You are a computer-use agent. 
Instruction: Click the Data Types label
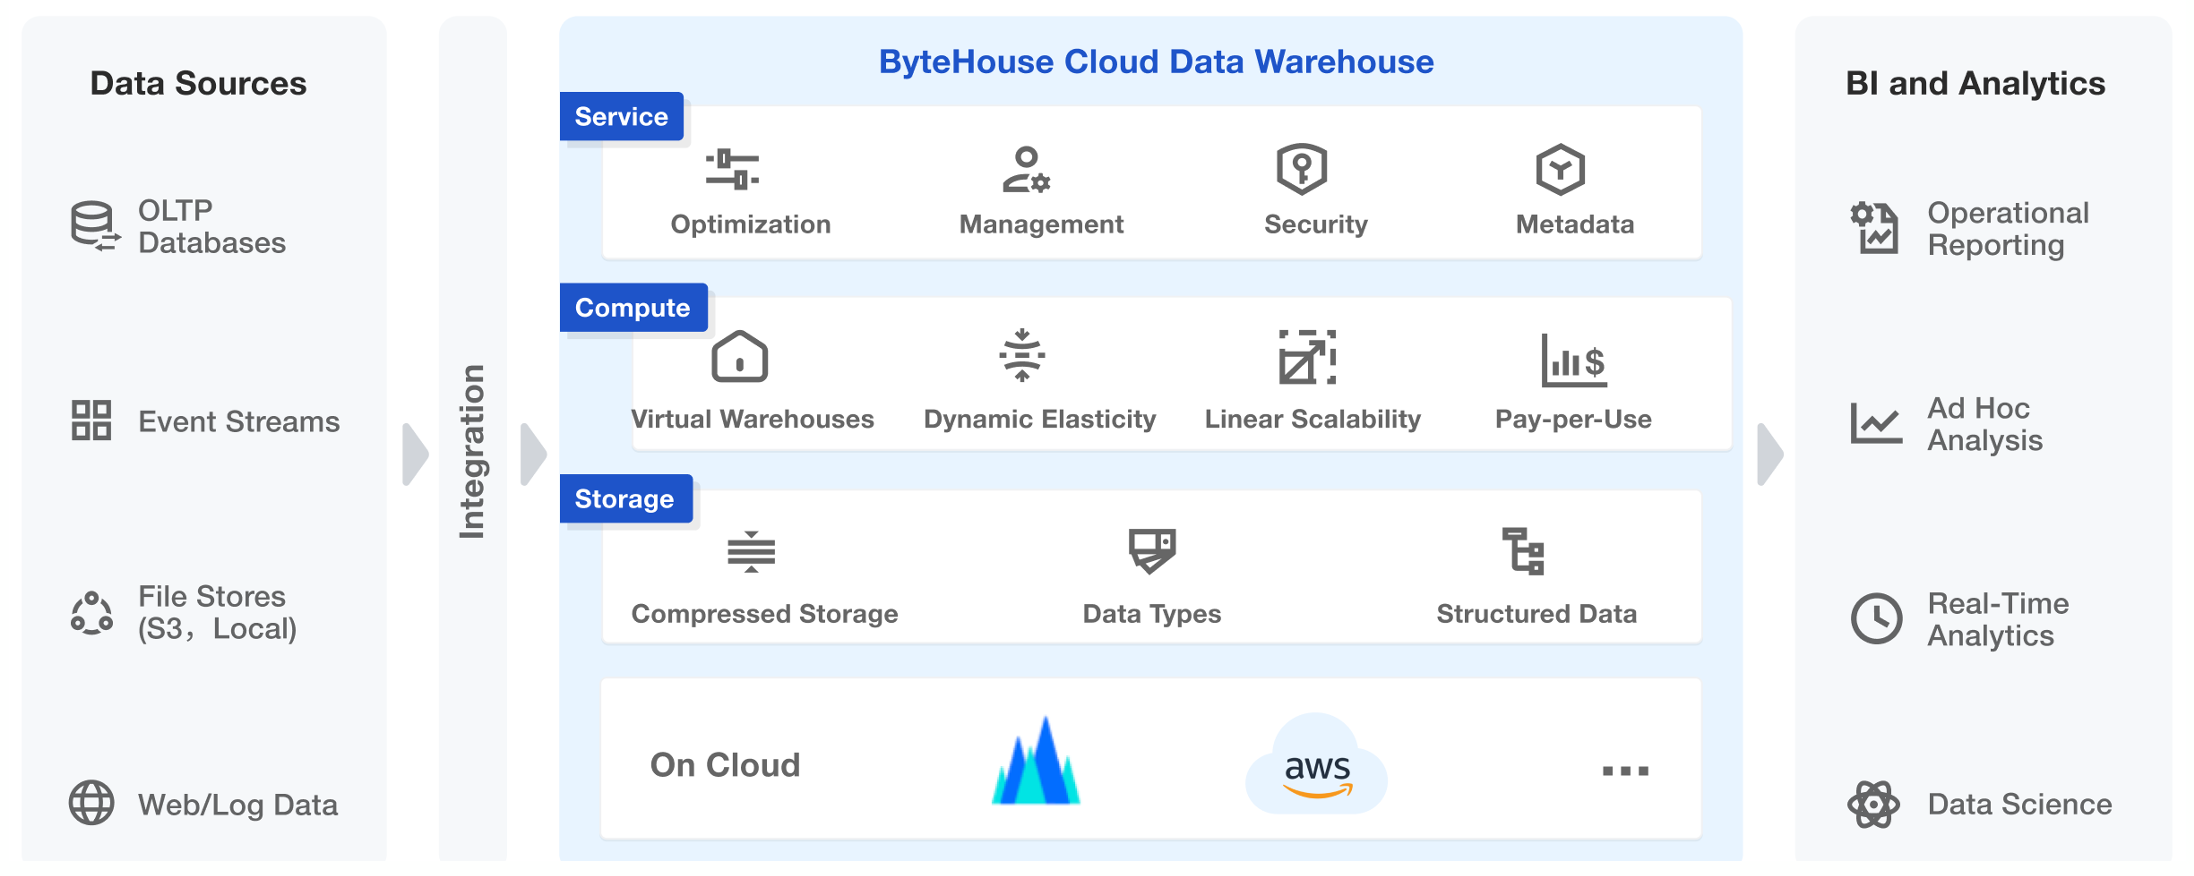(x=1152, y=613)
